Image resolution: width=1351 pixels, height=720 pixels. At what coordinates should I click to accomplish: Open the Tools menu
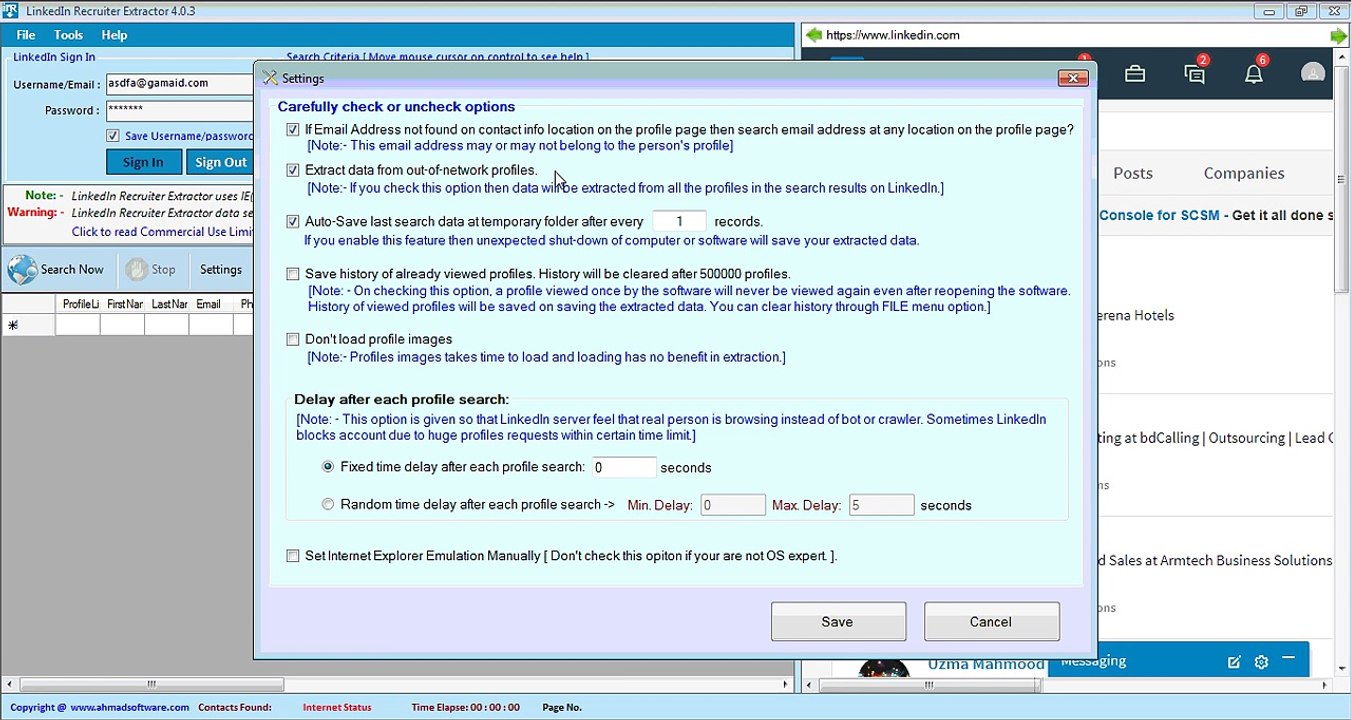pos(68,35)
